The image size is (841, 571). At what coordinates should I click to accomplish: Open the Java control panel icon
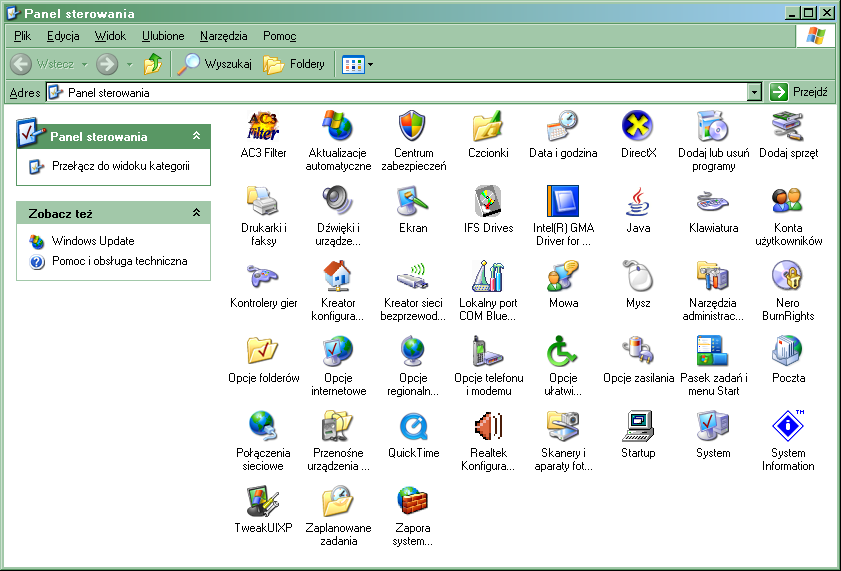click(x=638, y=203)
